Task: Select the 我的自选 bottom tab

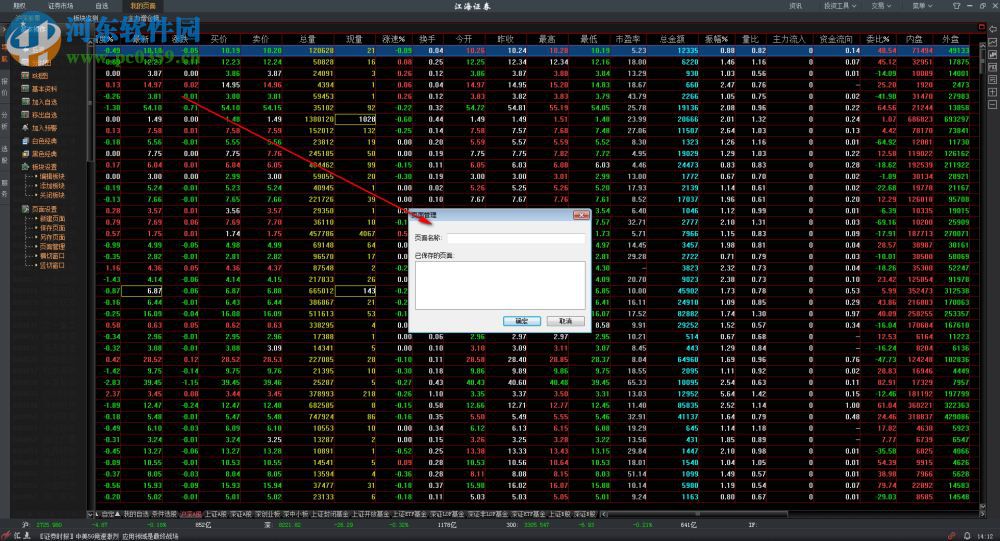Action: tap(136, 514)
